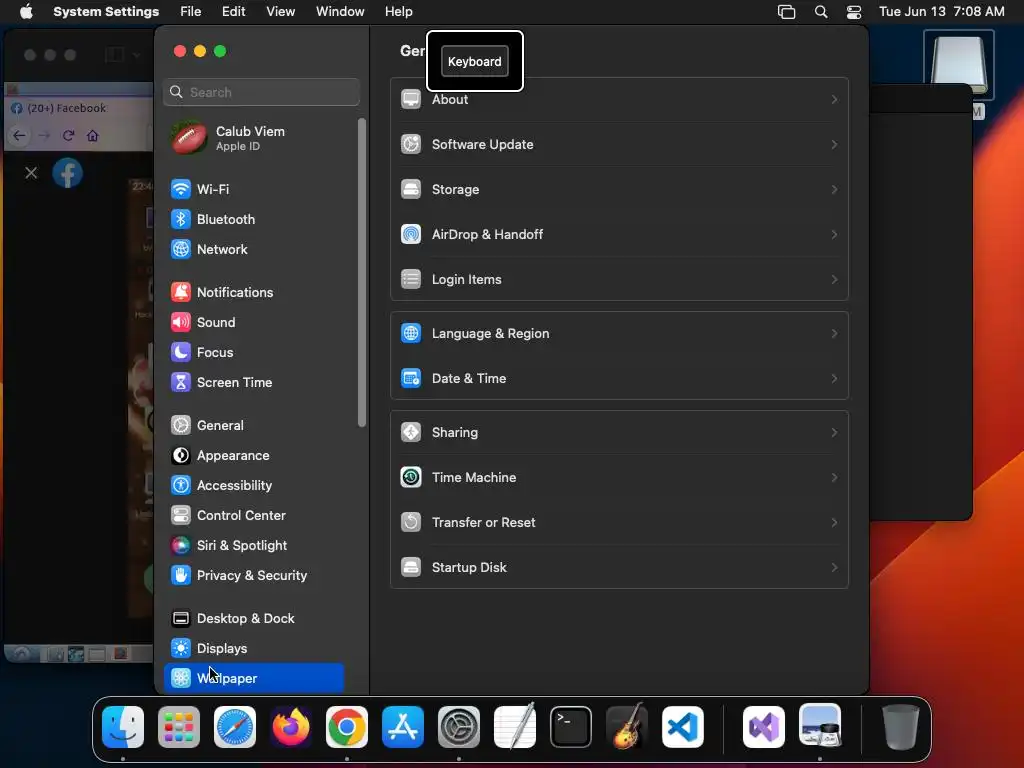Open Calub Viem Apple ID profile

tap(253, 138)
